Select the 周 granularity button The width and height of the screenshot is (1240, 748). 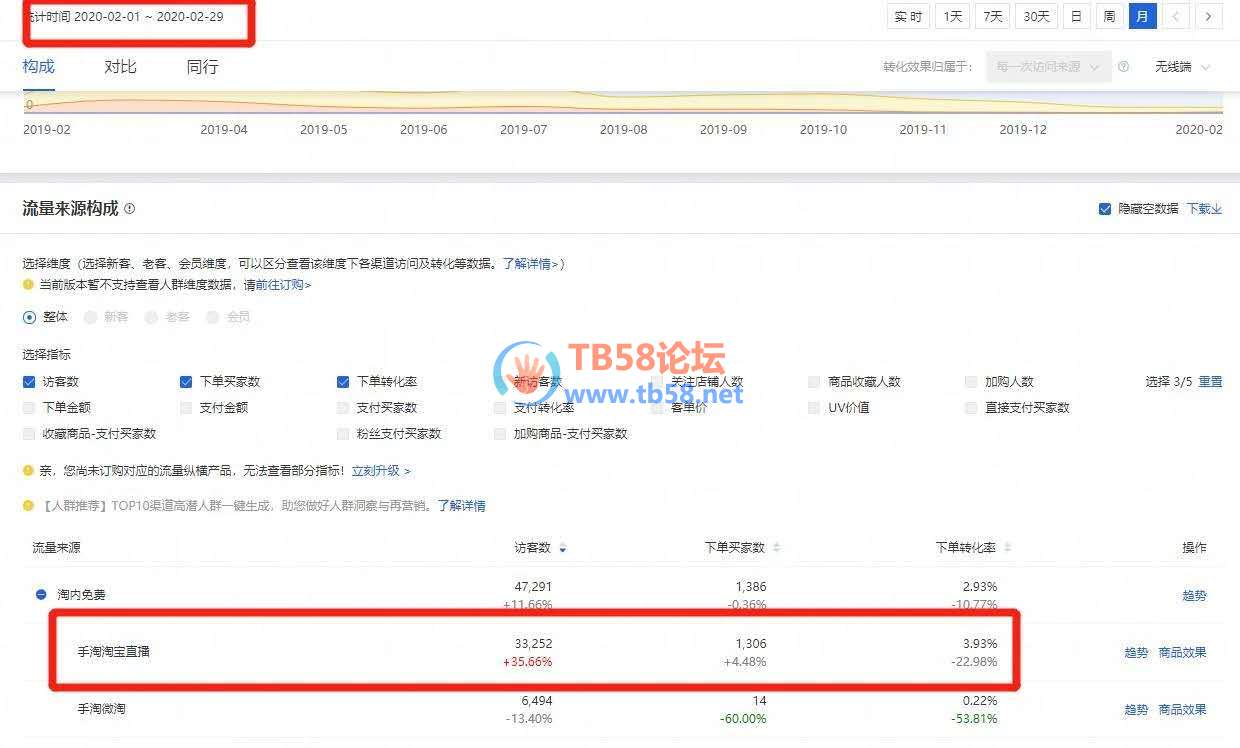(x=1109, y=16)
